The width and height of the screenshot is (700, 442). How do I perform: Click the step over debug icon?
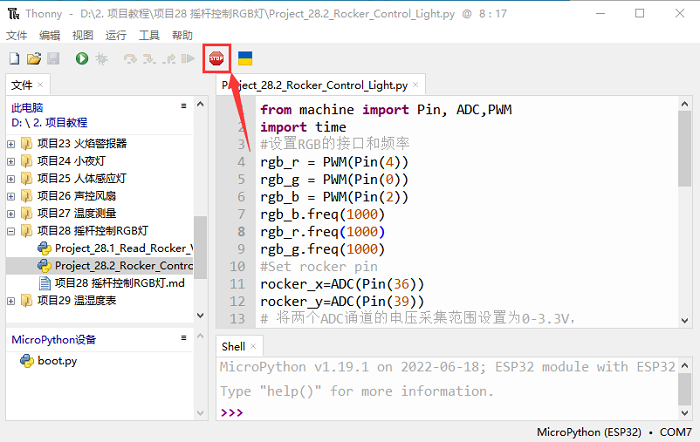(129, 59)
